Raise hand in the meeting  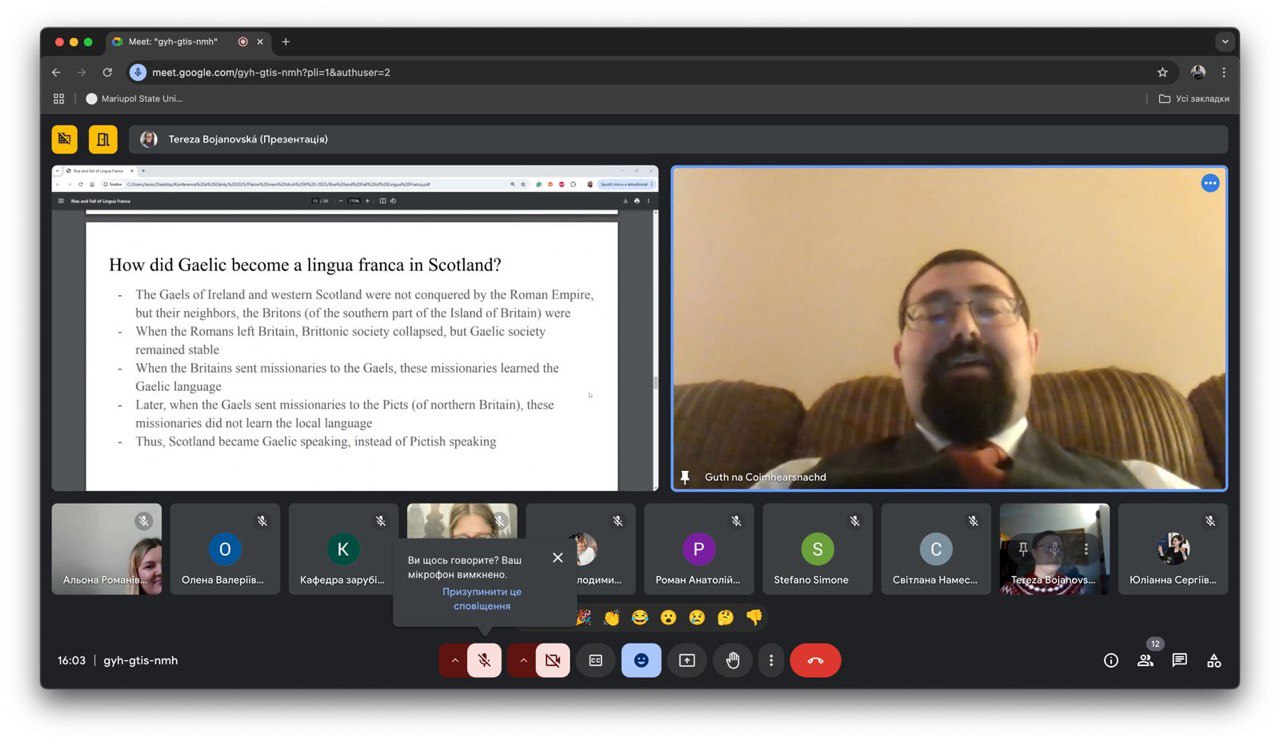(x=733, y=661)
